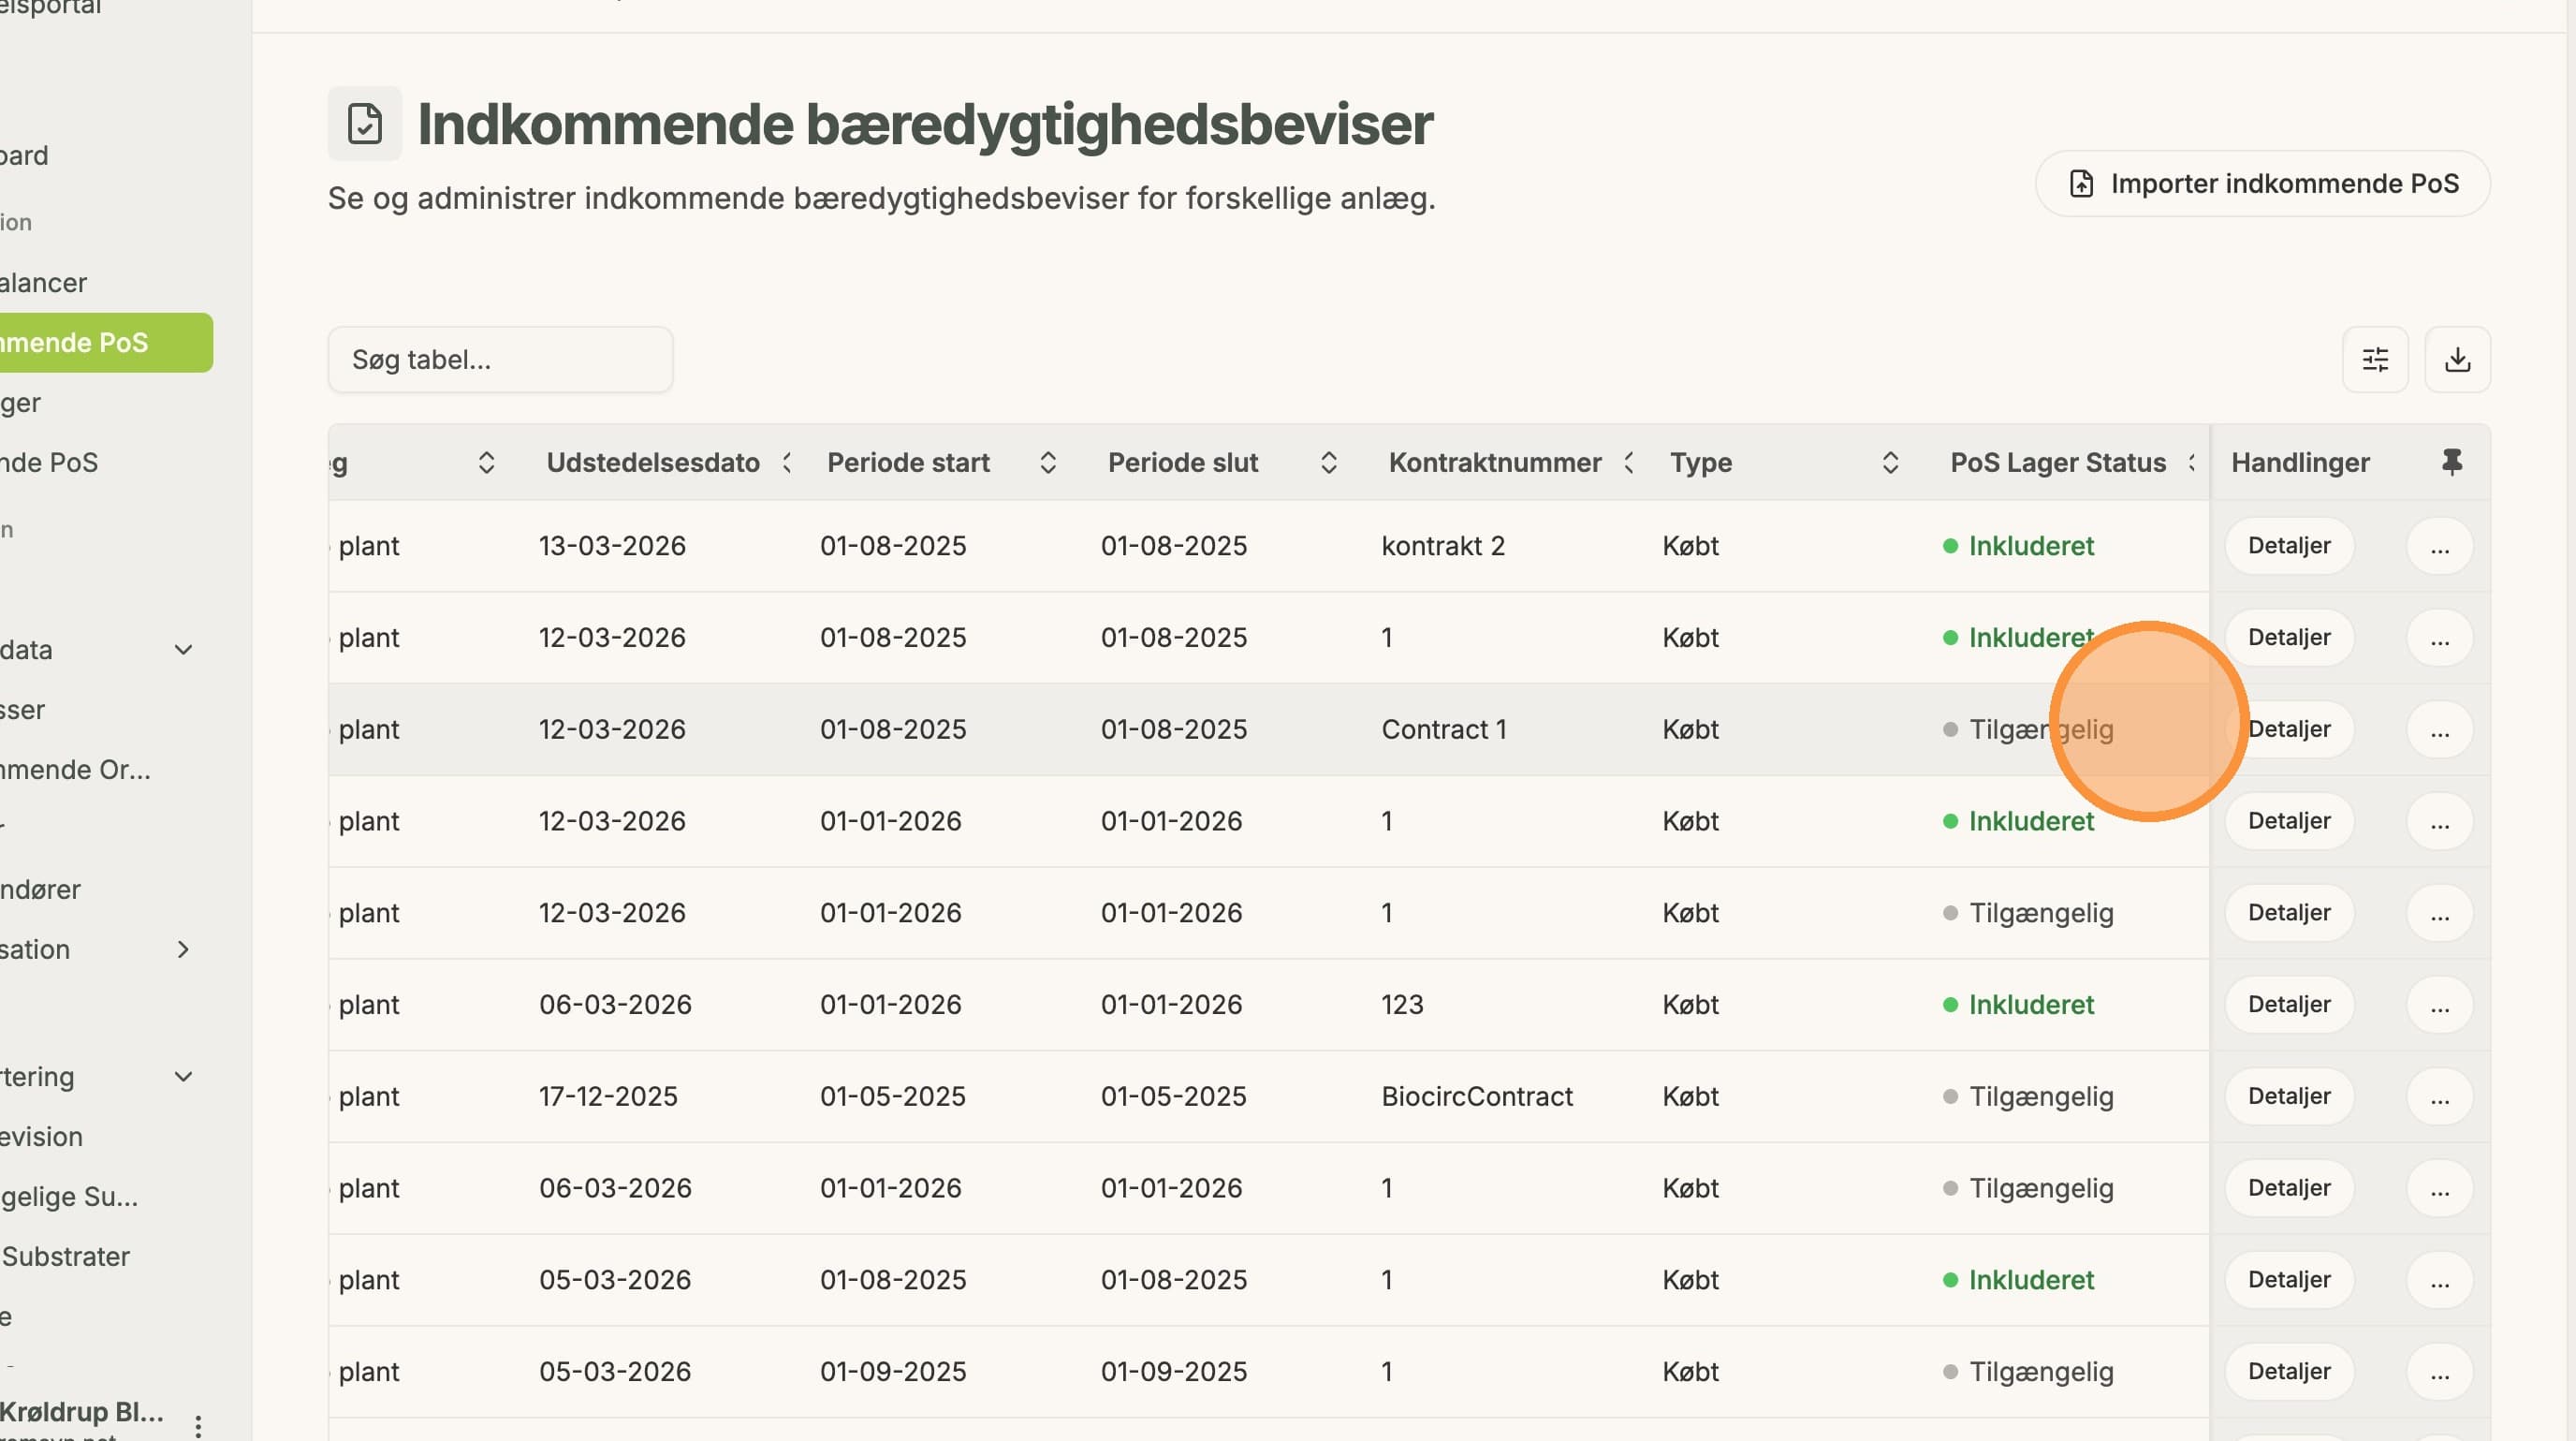Click Inkluderet status in 123 row

click(x=2018, y=1005)
